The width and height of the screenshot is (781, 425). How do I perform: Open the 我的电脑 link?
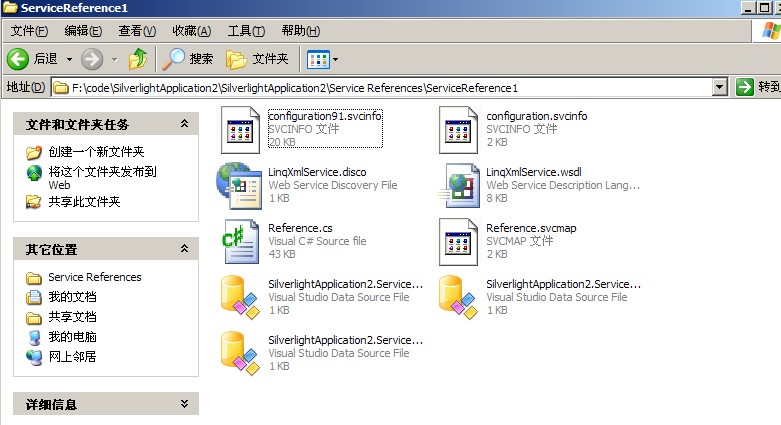tap(72, 337)
